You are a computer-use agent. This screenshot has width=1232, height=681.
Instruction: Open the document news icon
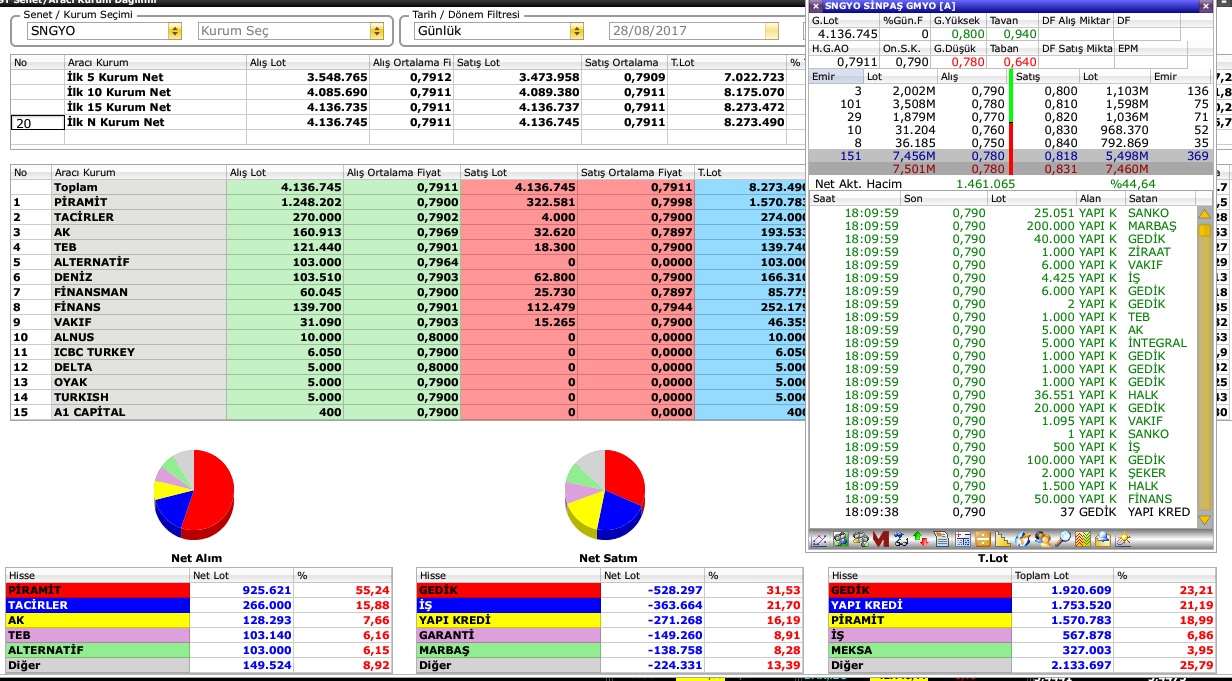pos(941,539)
